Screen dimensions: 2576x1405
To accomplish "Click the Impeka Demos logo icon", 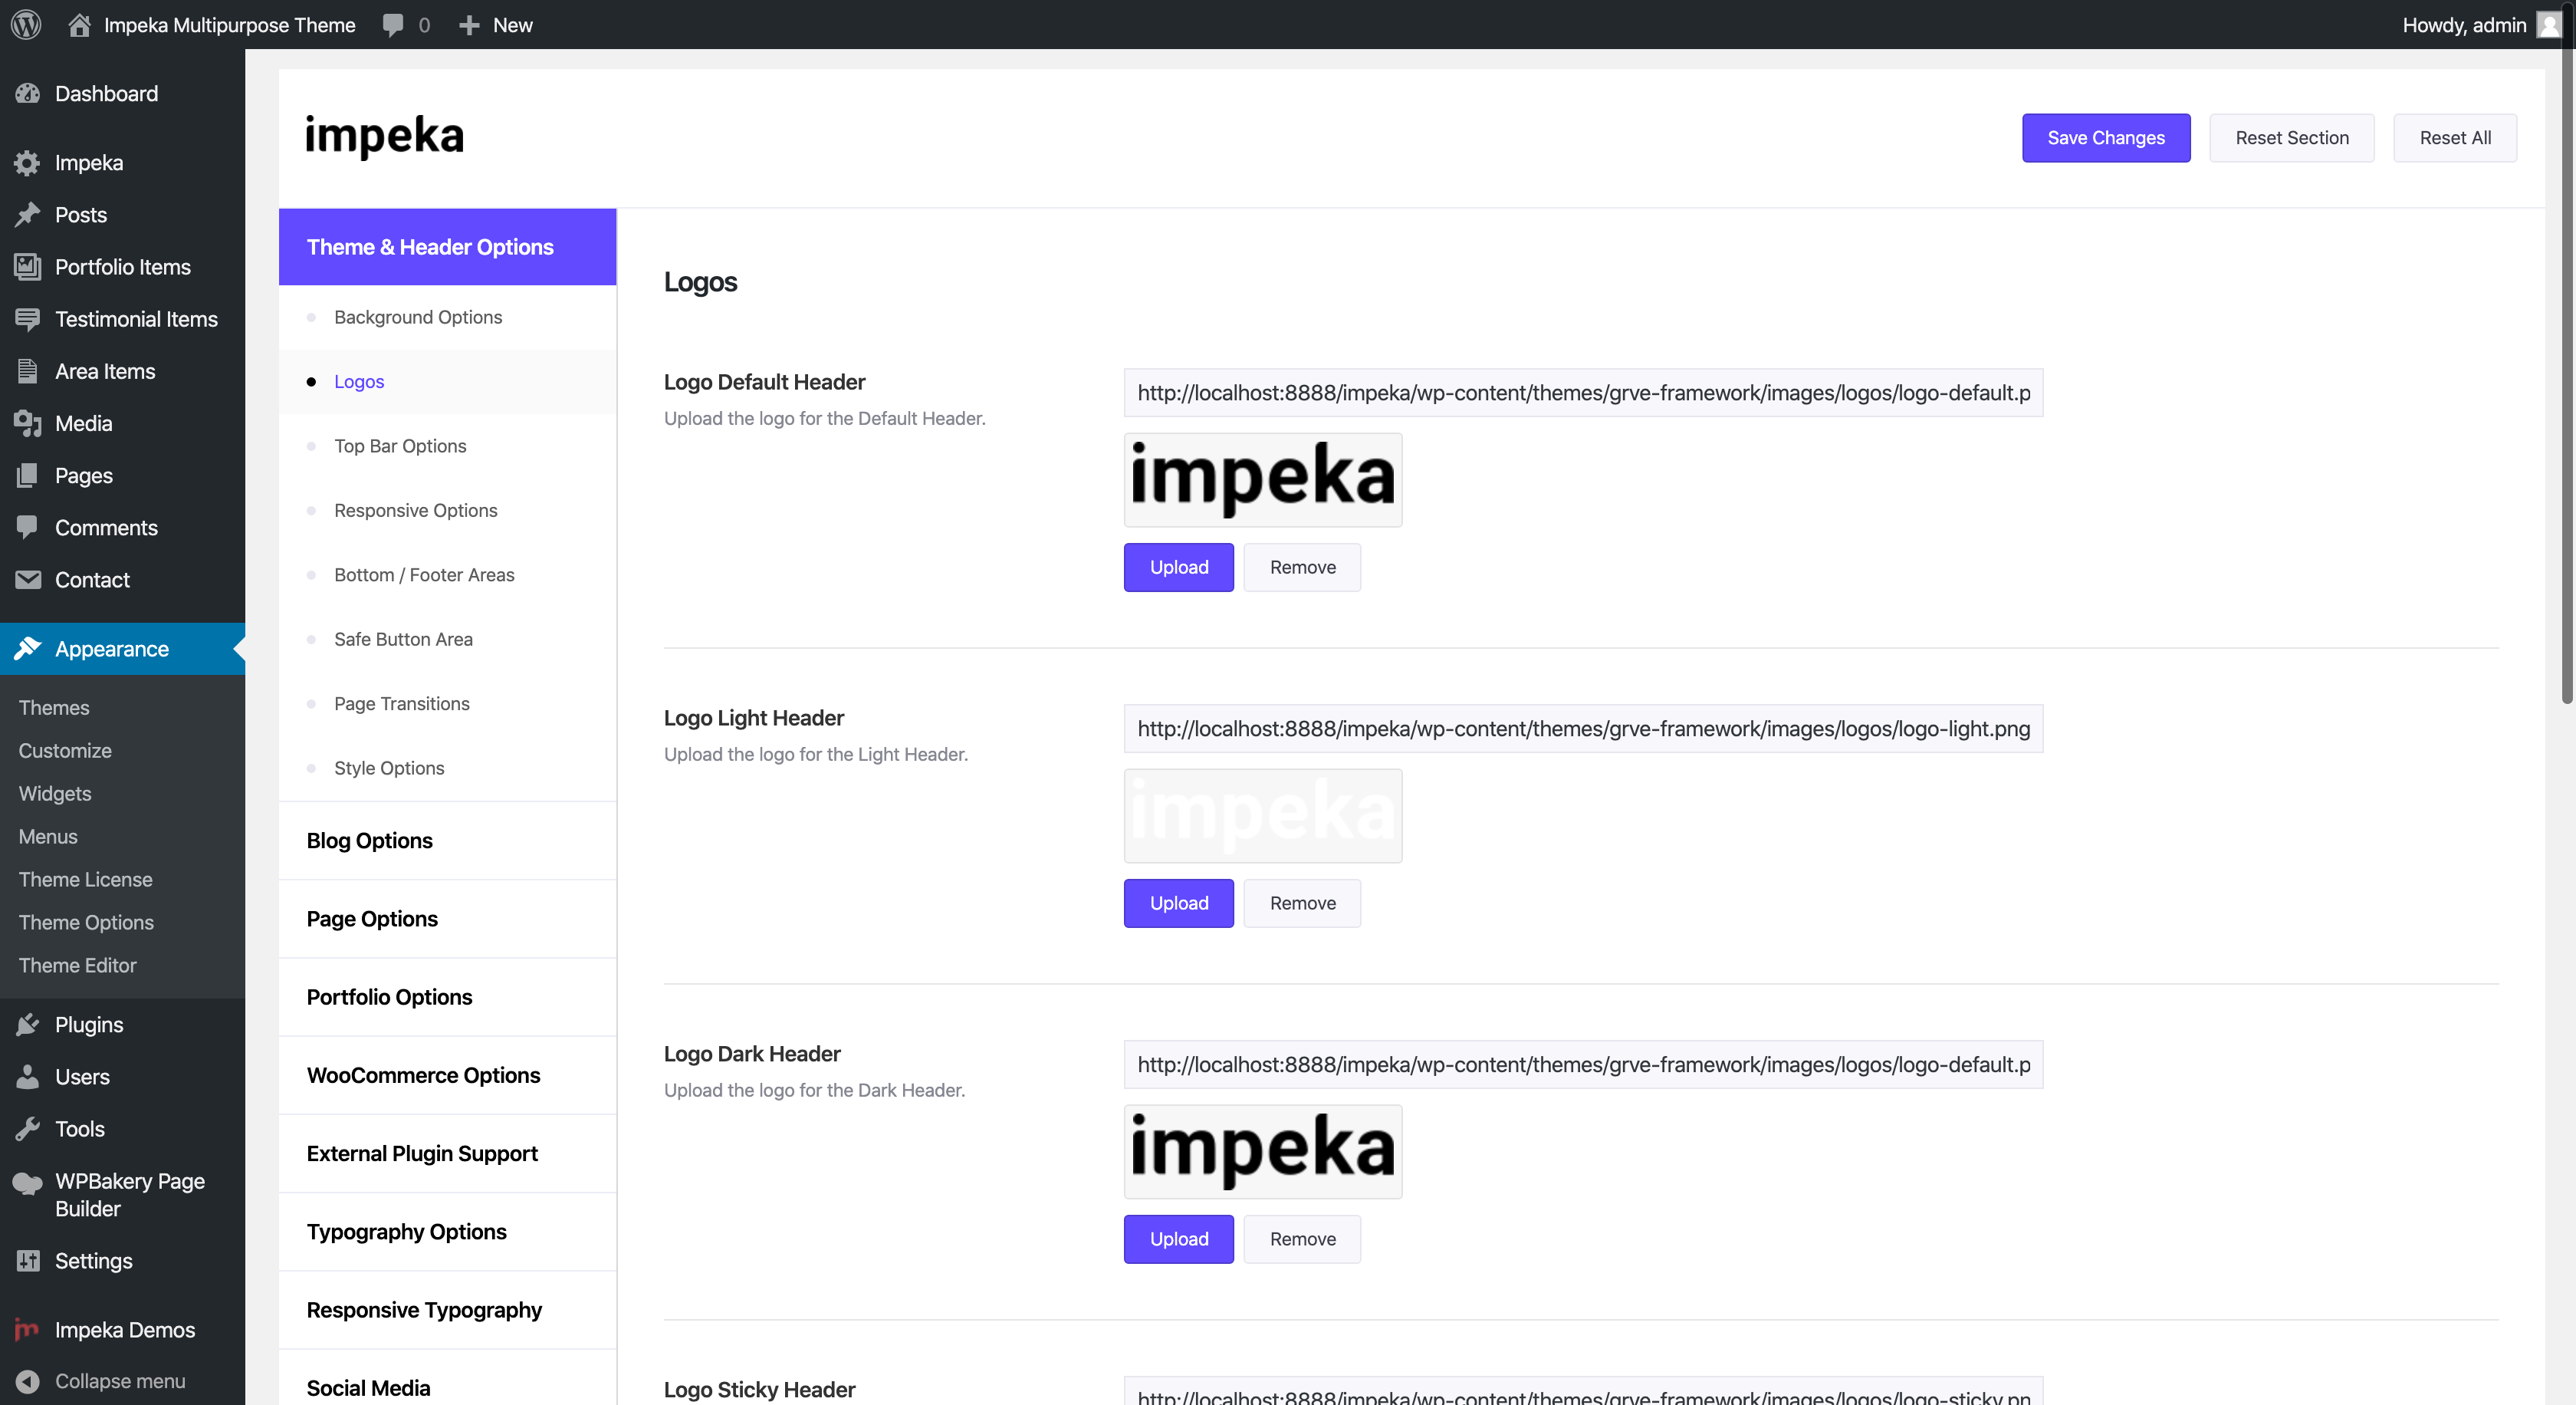I will point(28,1330).
